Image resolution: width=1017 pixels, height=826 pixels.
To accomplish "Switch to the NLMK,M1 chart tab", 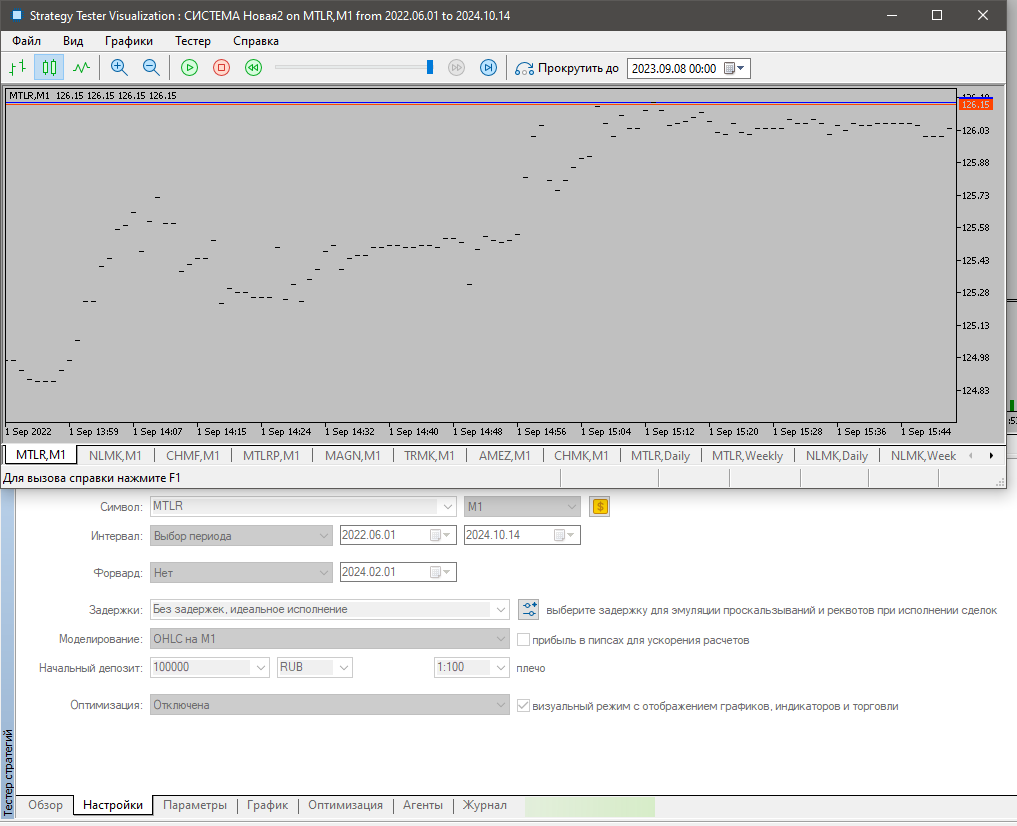I will tap(115, 456).
